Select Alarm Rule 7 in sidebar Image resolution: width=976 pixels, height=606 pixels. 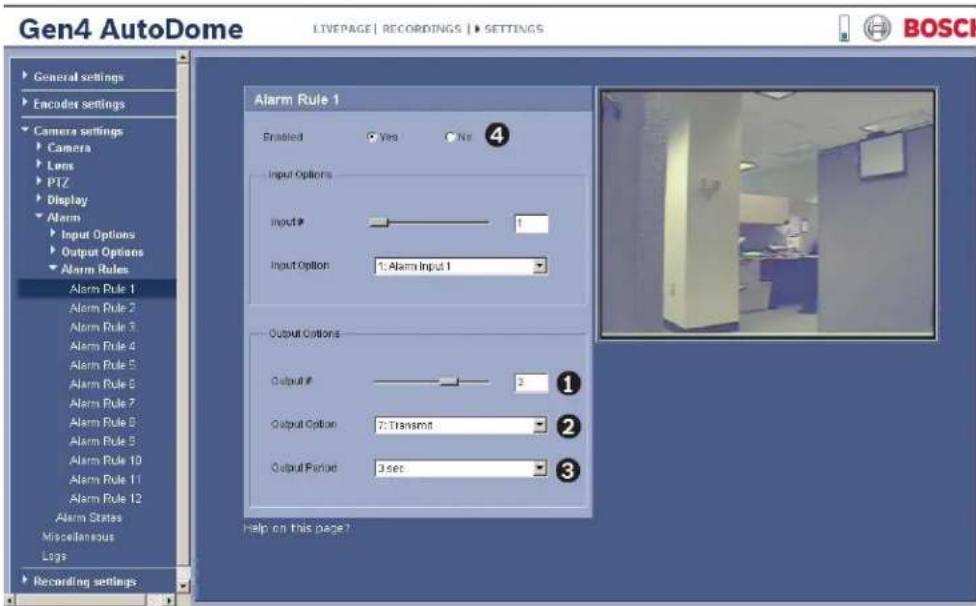[102, 403]
